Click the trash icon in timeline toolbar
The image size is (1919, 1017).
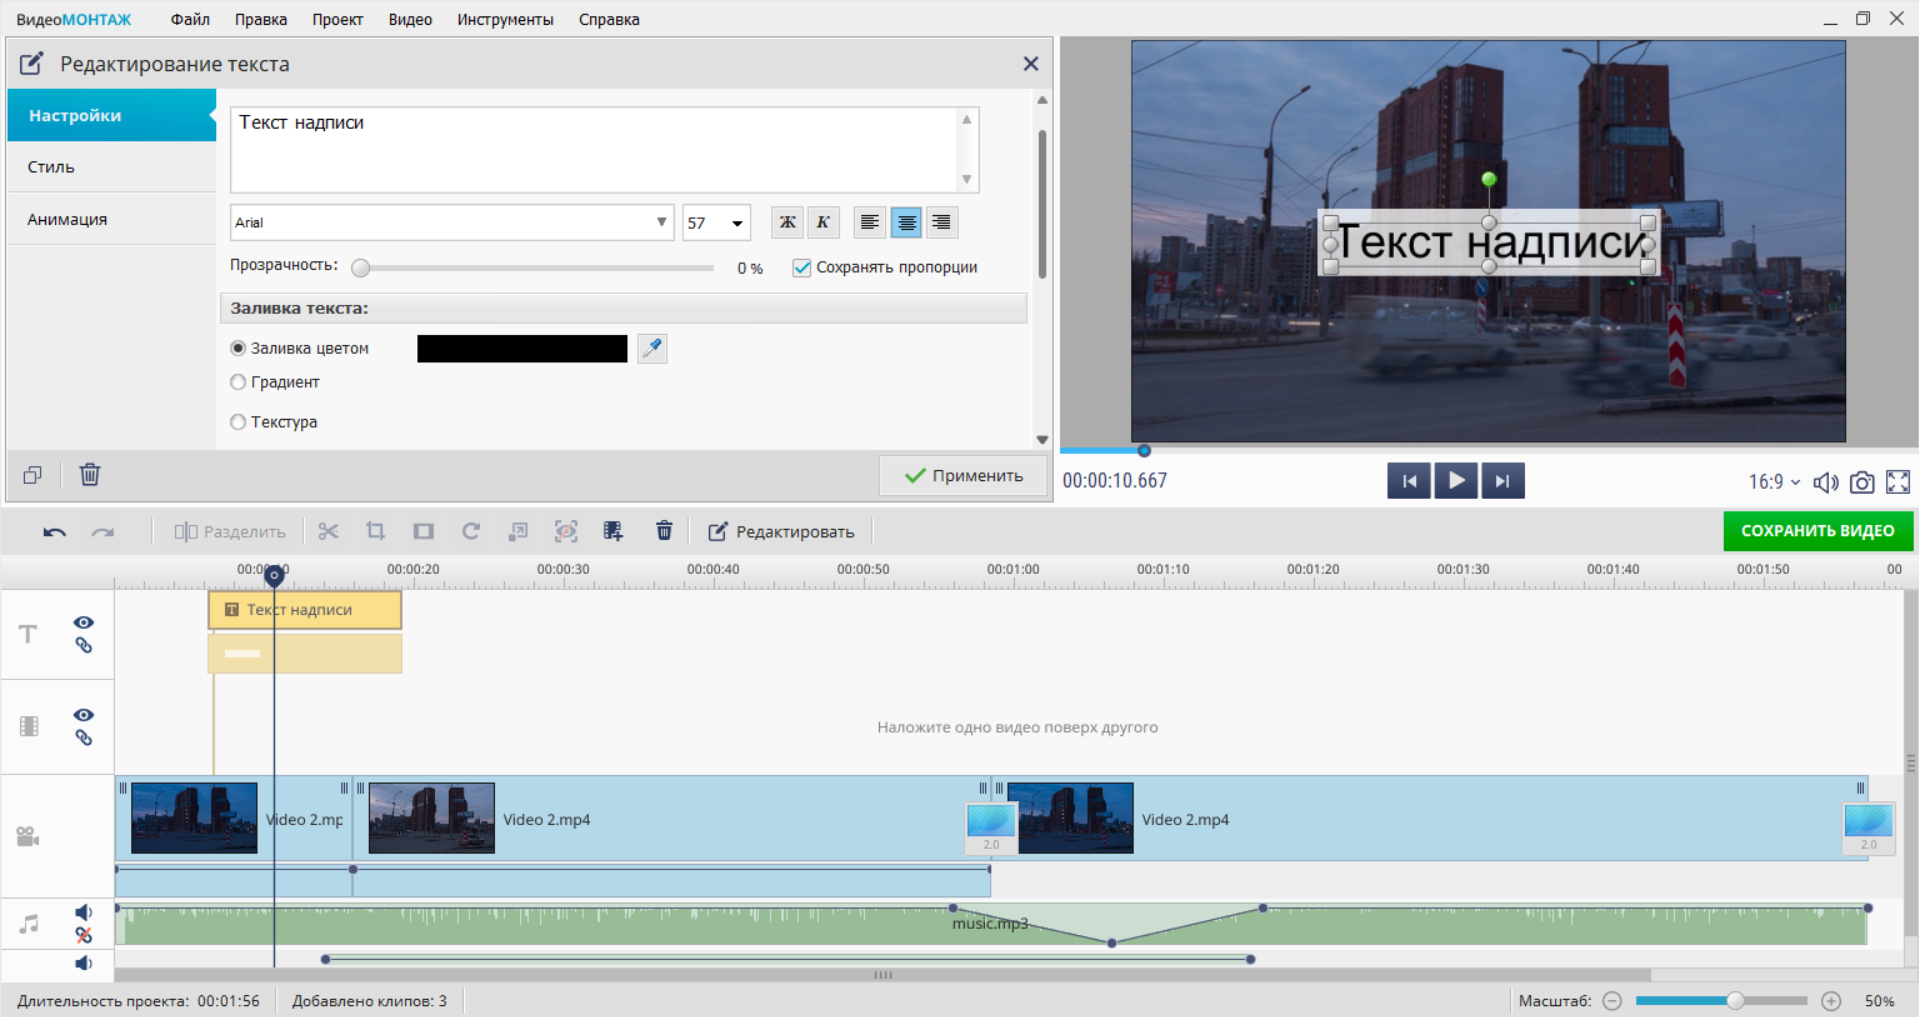(664, 531)
